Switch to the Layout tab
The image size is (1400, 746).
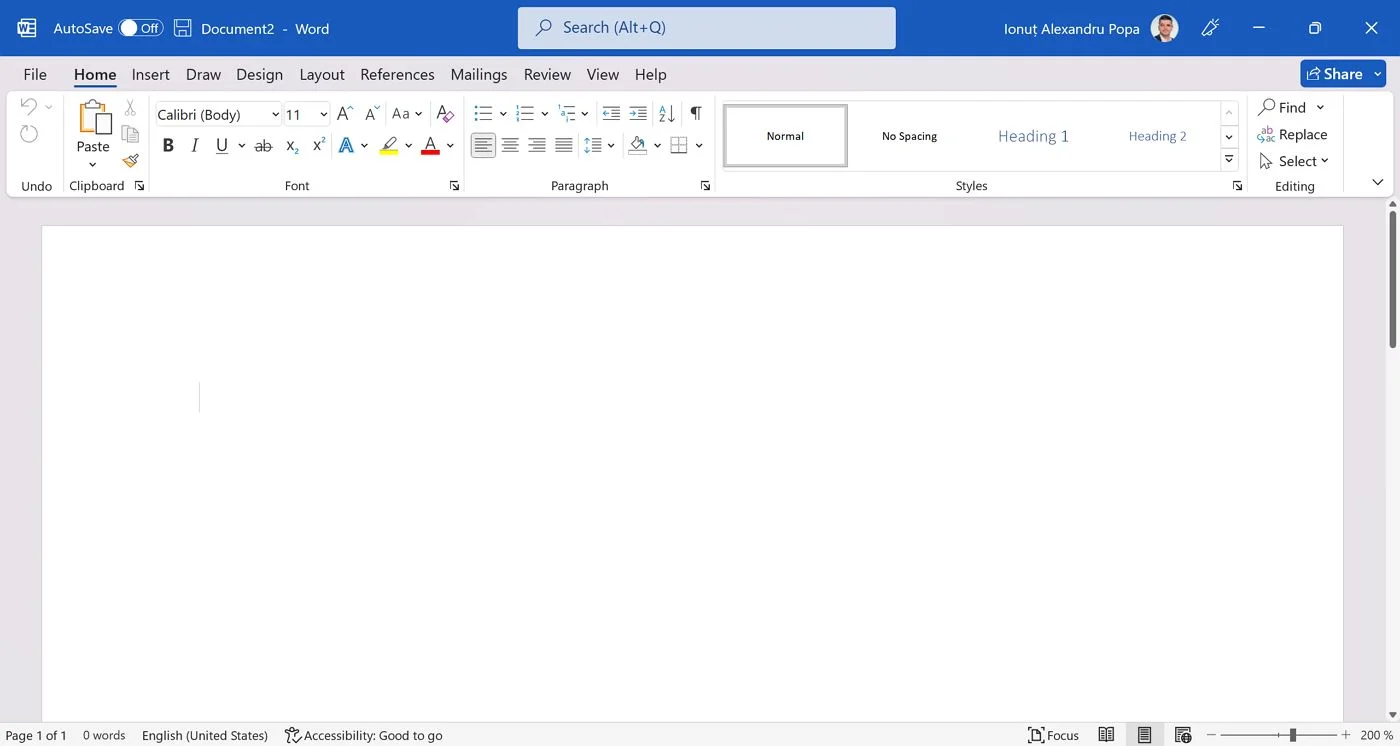(322, 74)
